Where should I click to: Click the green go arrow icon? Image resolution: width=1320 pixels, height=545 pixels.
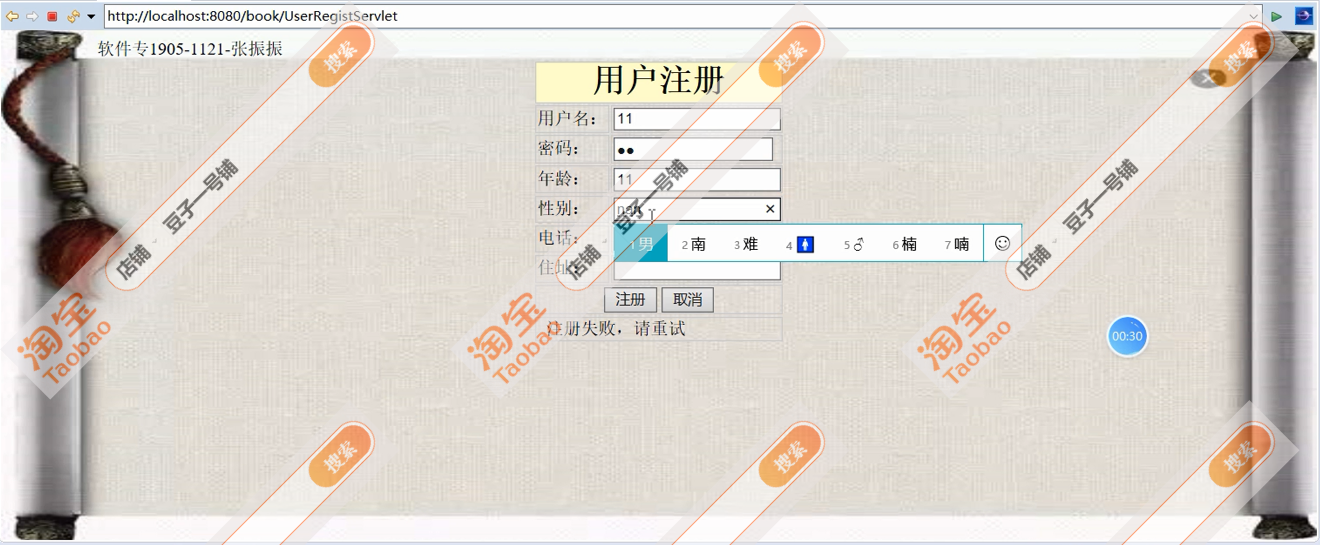coord(1277,16)
